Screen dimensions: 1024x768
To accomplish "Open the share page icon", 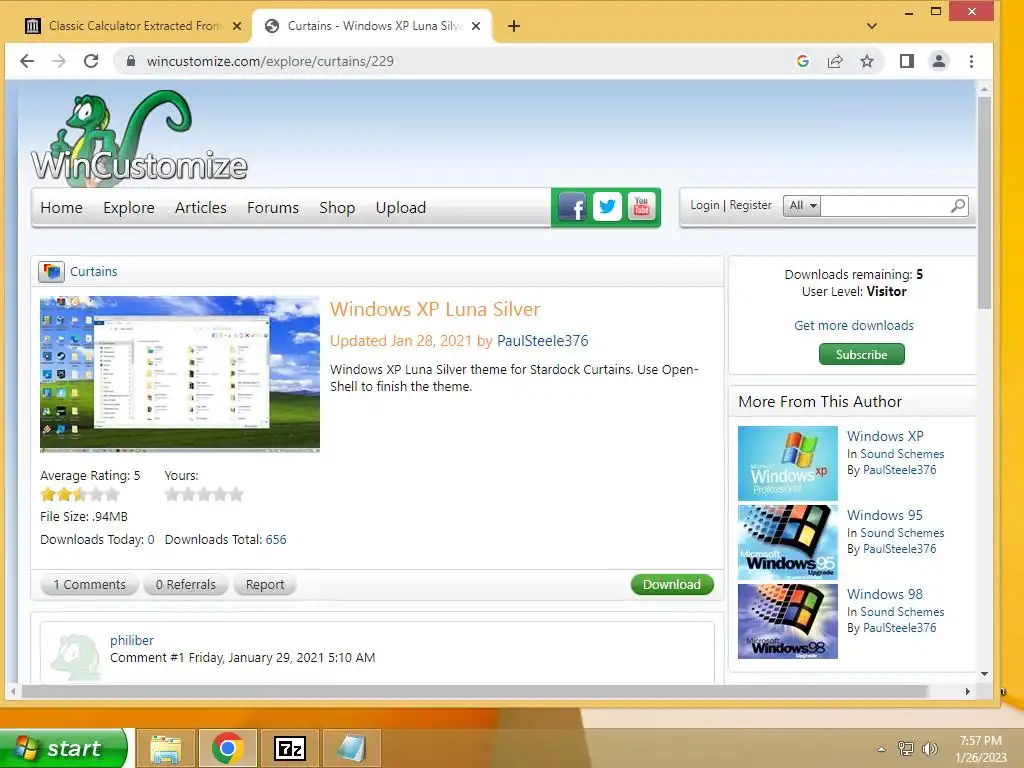I will 835,61.
